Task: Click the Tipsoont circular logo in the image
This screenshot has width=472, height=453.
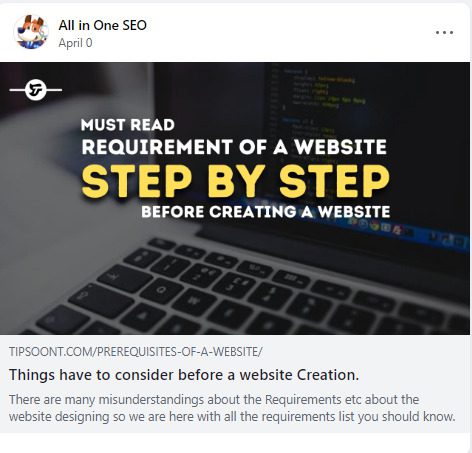Action: [35, 90]
